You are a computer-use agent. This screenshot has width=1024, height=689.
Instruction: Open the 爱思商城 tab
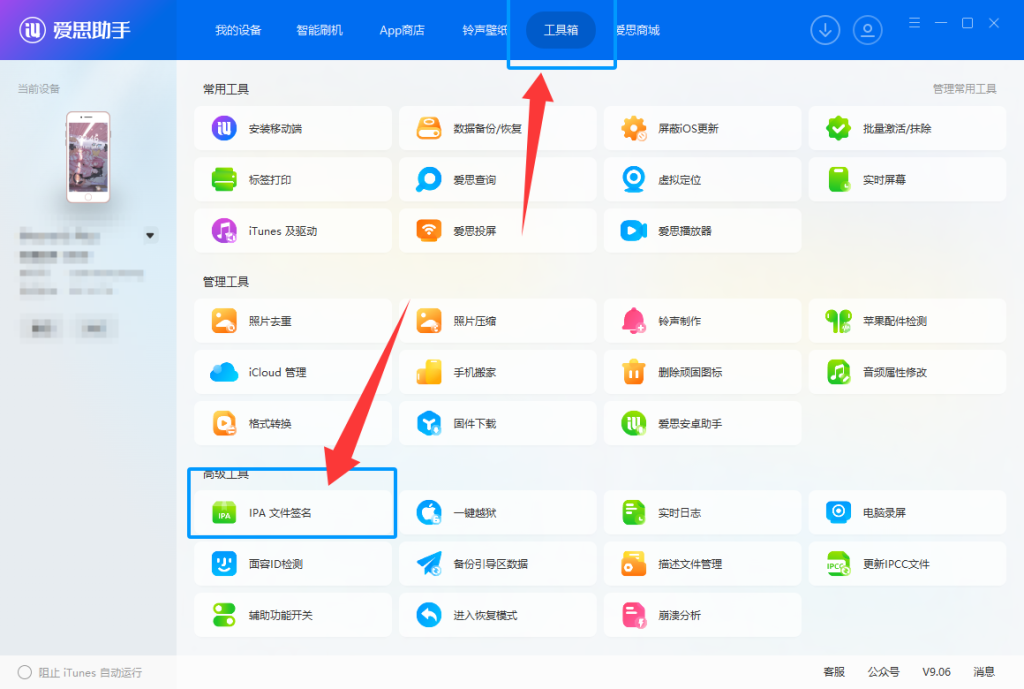[638, 30]
